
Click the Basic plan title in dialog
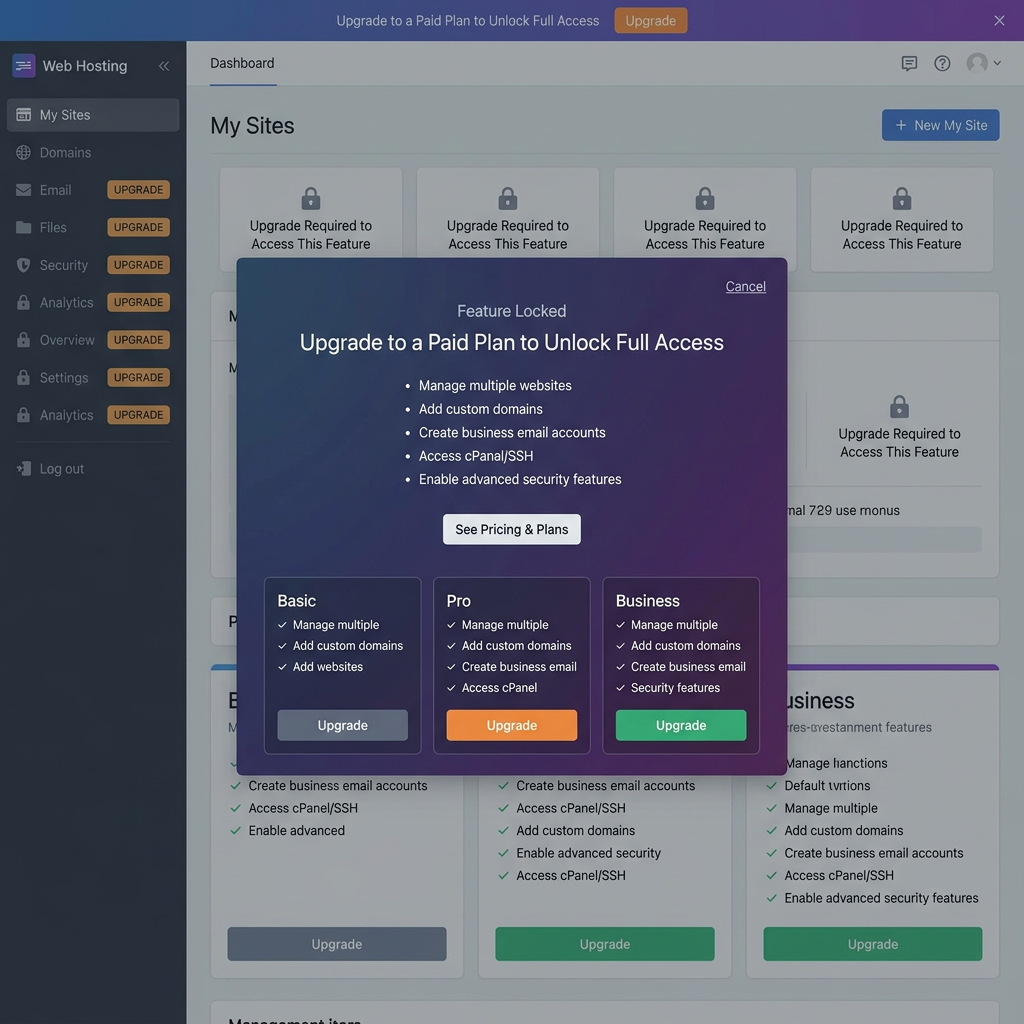click(296, 601)
